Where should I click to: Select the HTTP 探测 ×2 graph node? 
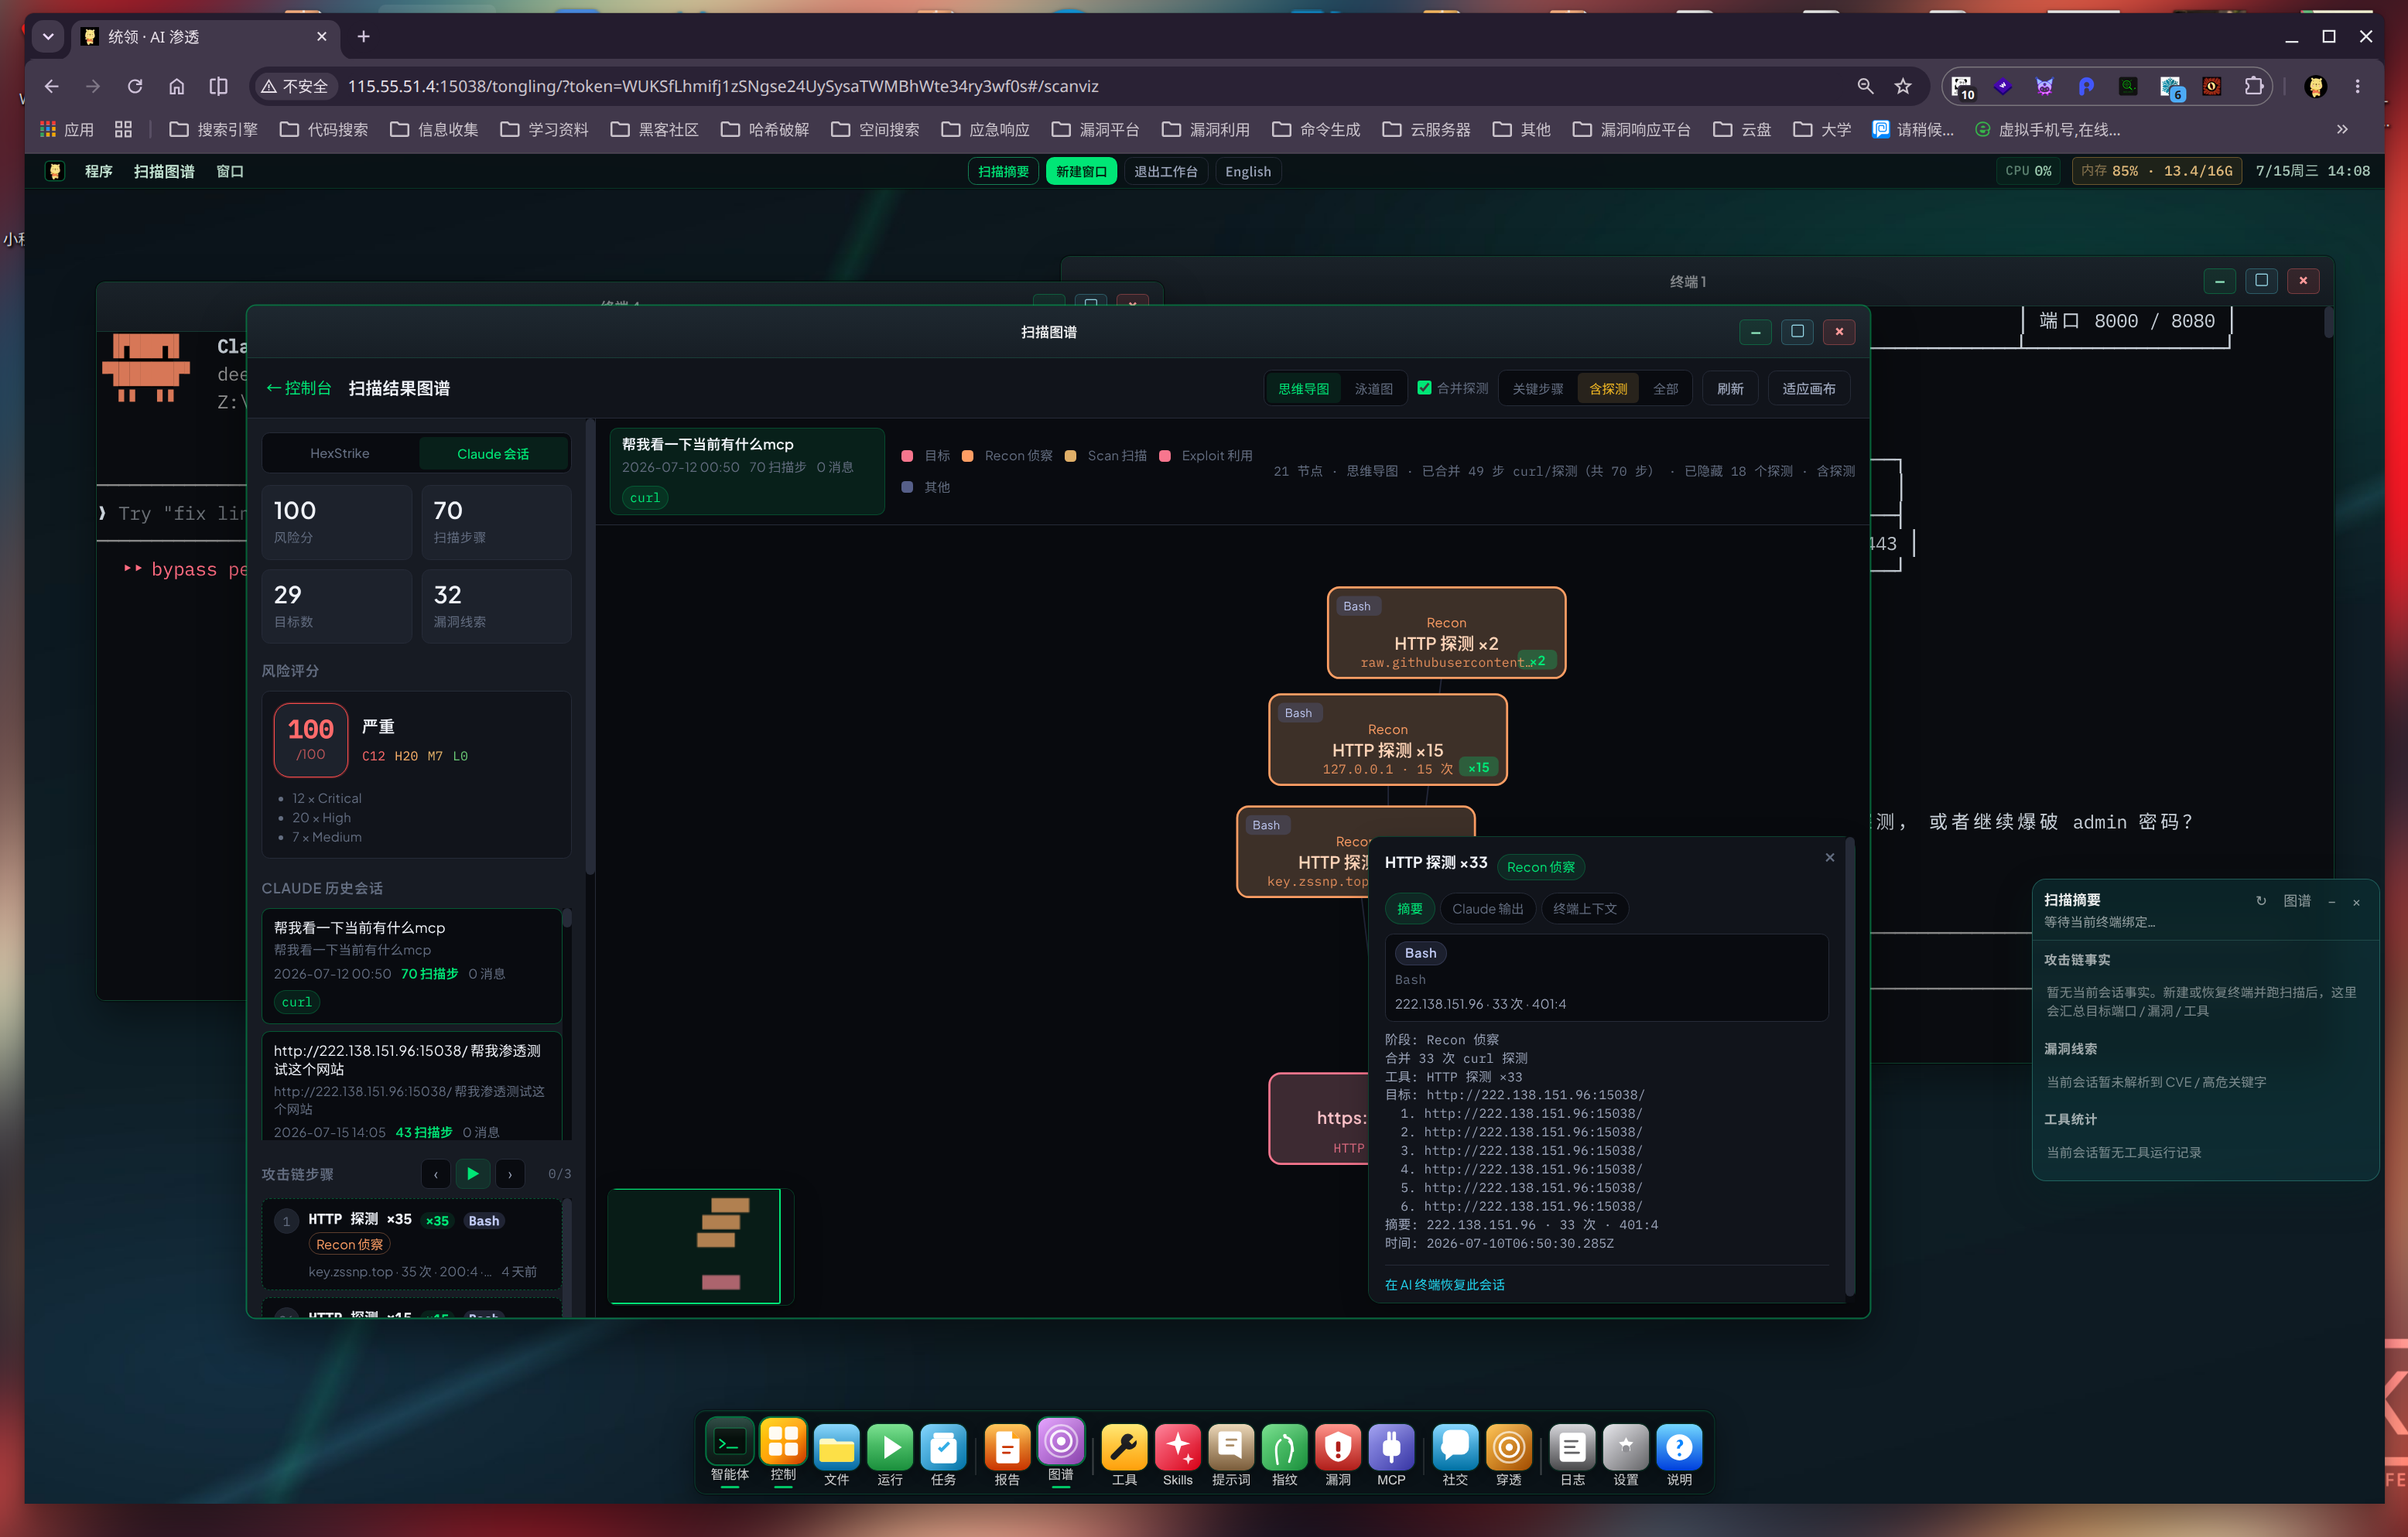pyautogui.click(x=1446, y=632)
